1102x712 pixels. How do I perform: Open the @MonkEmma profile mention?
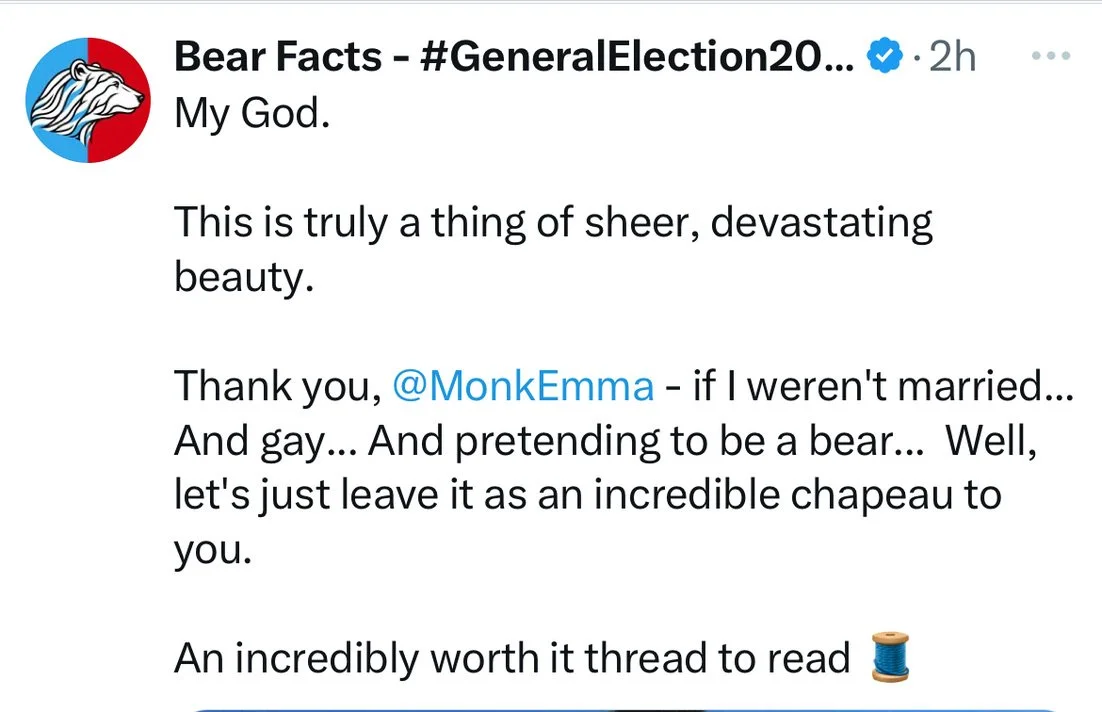pyautogui.click(x=523, y=385)
